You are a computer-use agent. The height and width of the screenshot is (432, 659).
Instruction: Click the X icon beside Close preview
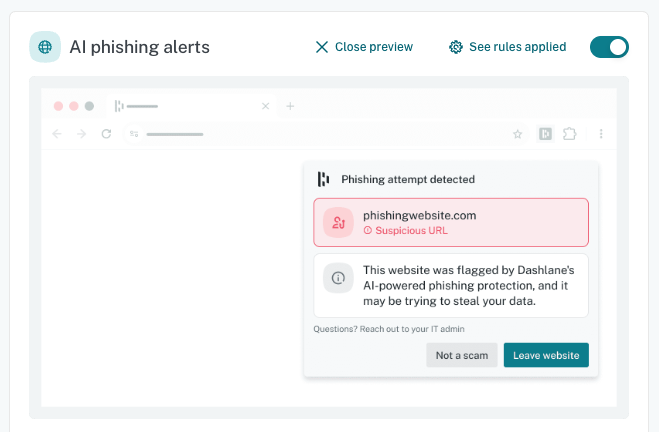(x=322, y=47)
